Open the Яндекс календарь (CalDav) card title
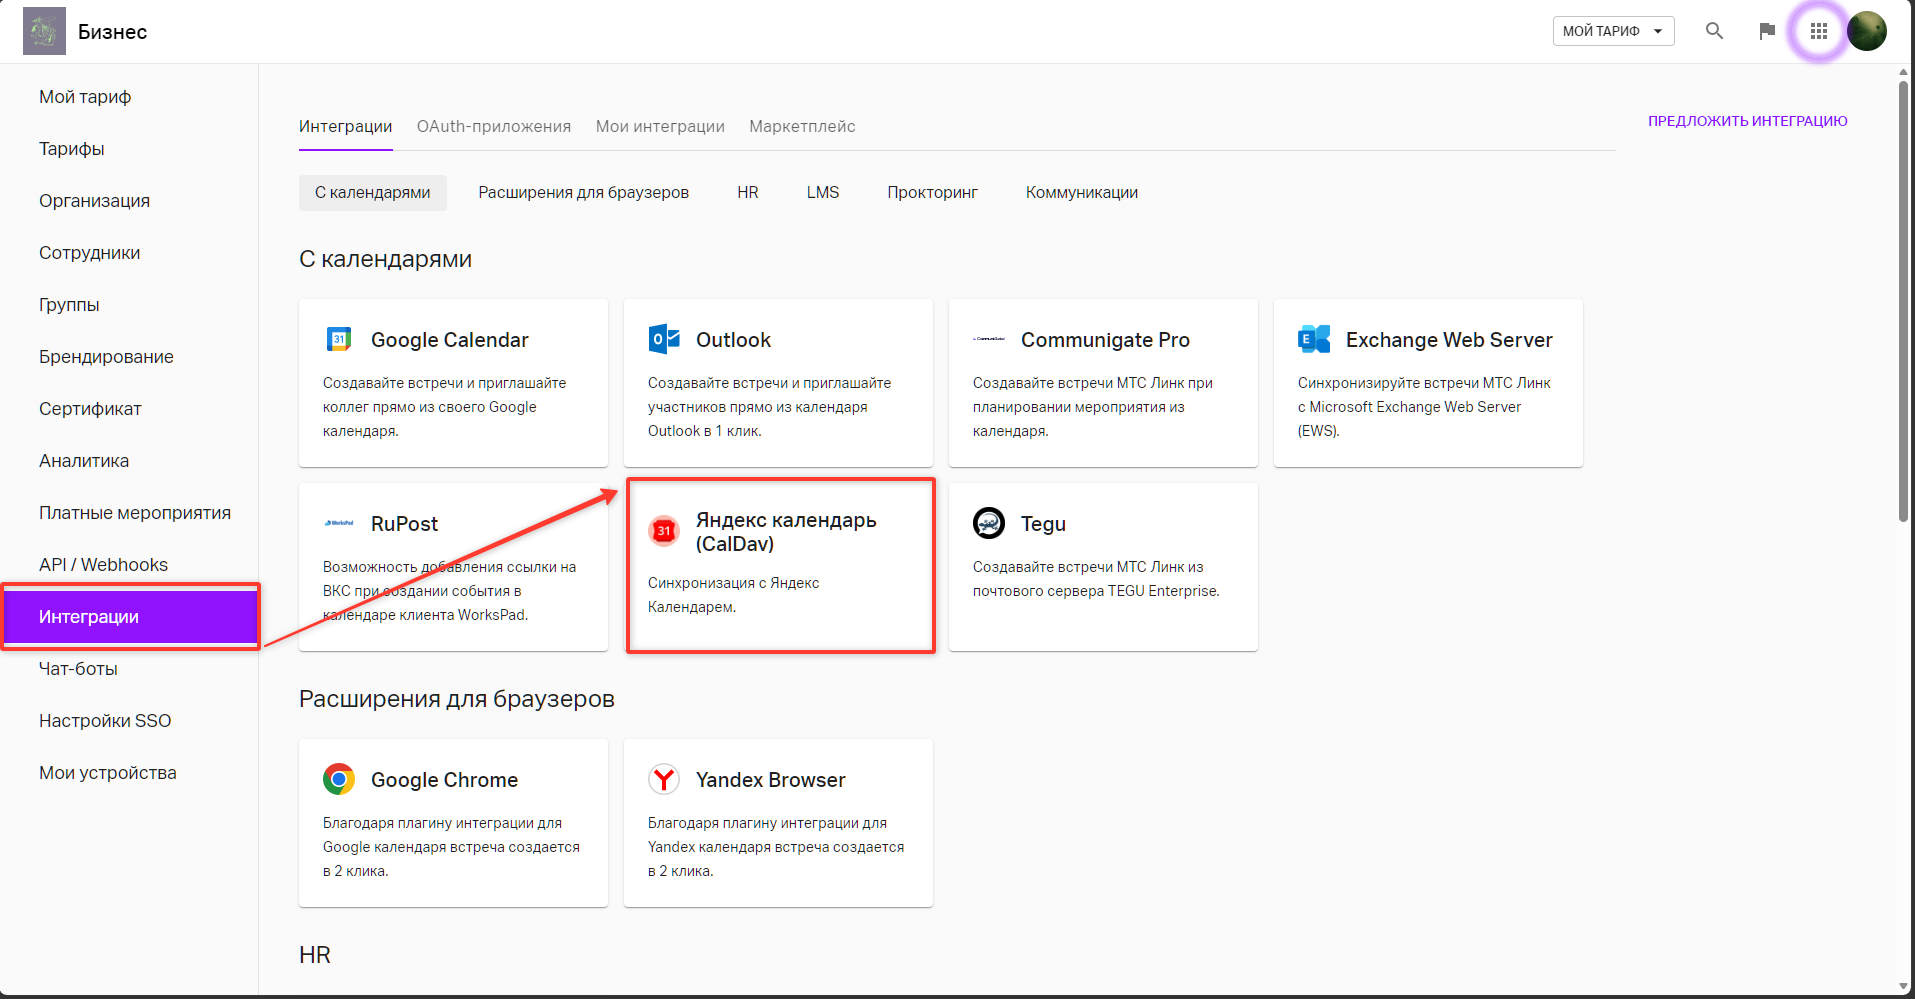The height and width of the screenshot is (999, 1915). coord(786,532)
